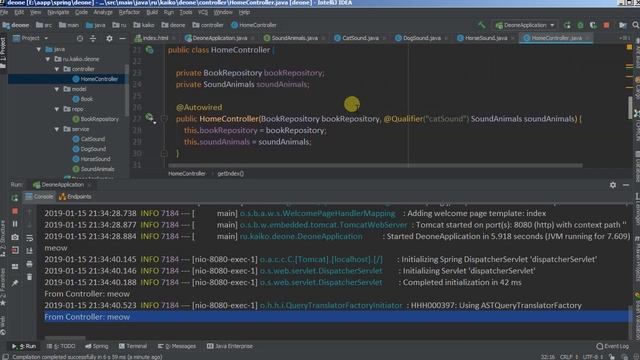Hide the Project panel with minimize icon
This screenshot has width=640, height=360.
[x=122, y=38]
